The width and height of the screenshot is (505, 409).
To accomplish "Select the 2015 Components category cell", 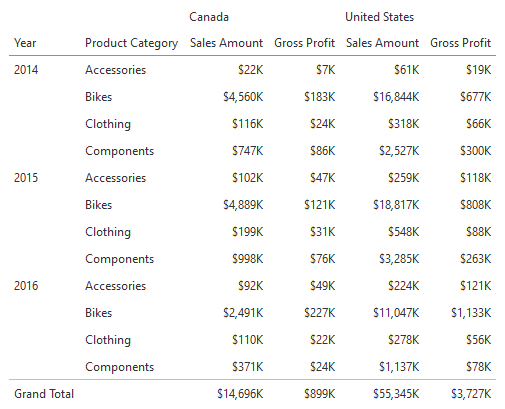I will tap(120, 259).
